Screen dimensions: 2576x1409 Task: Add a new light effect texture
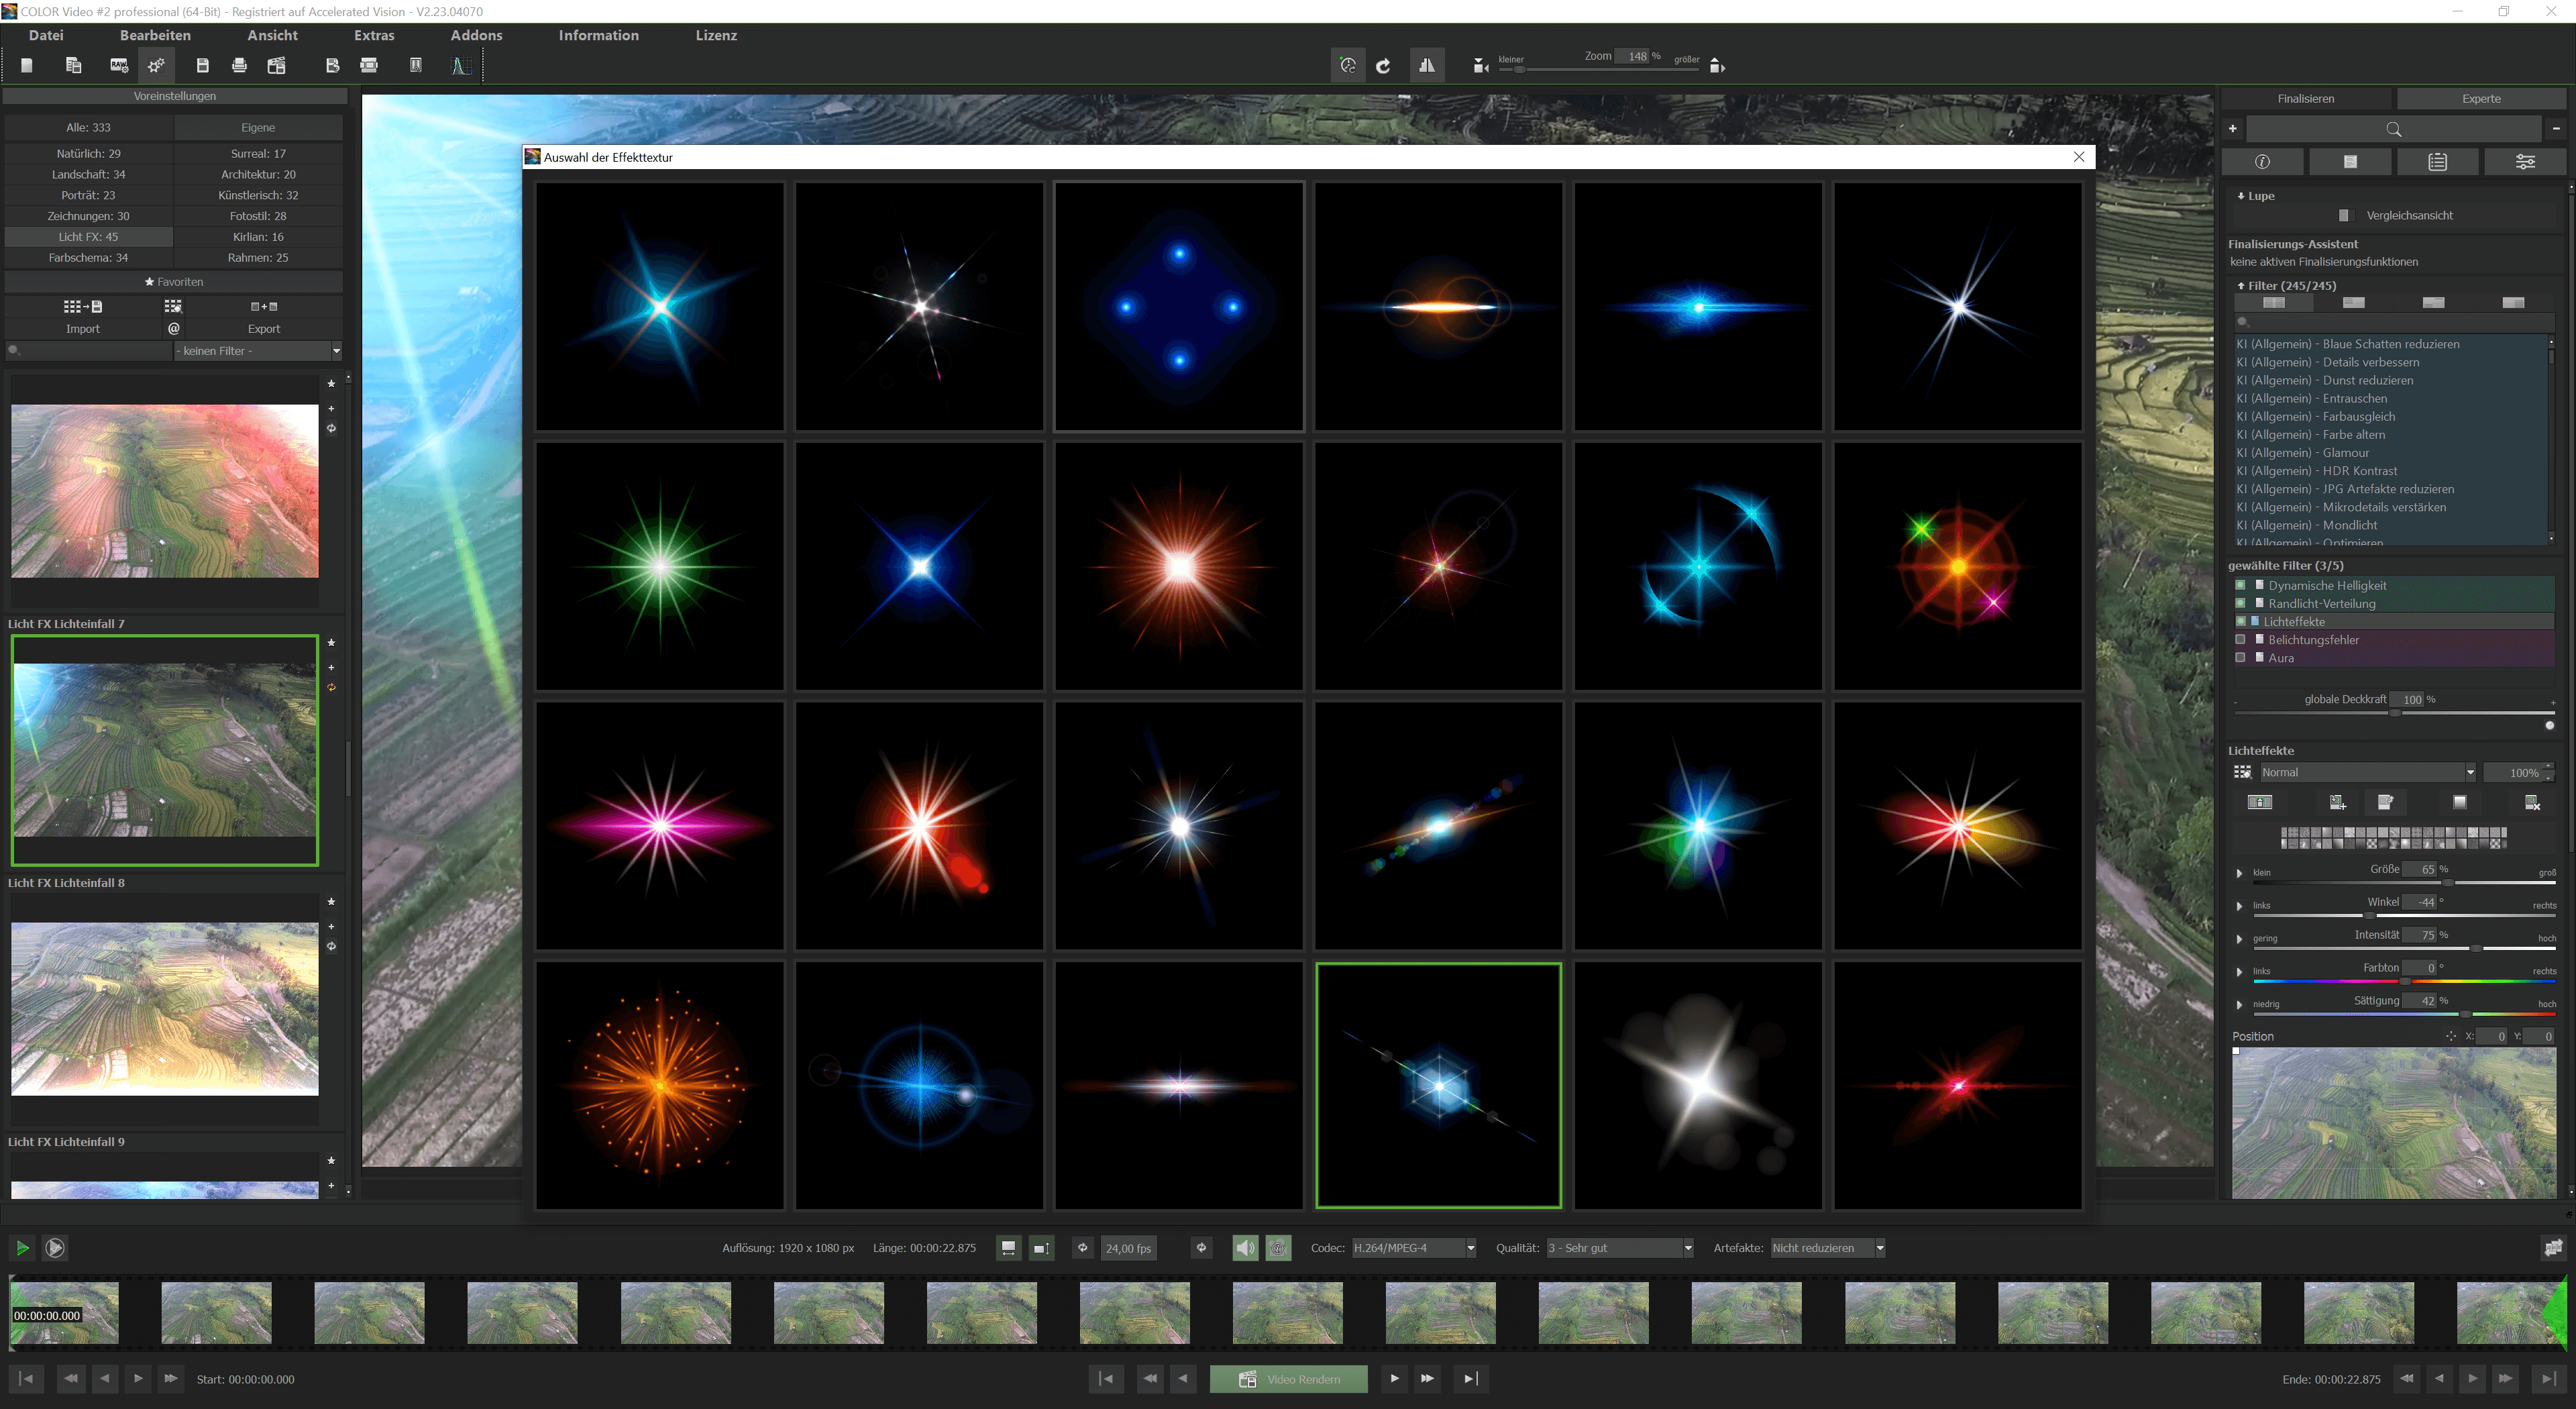(2337, 801)
